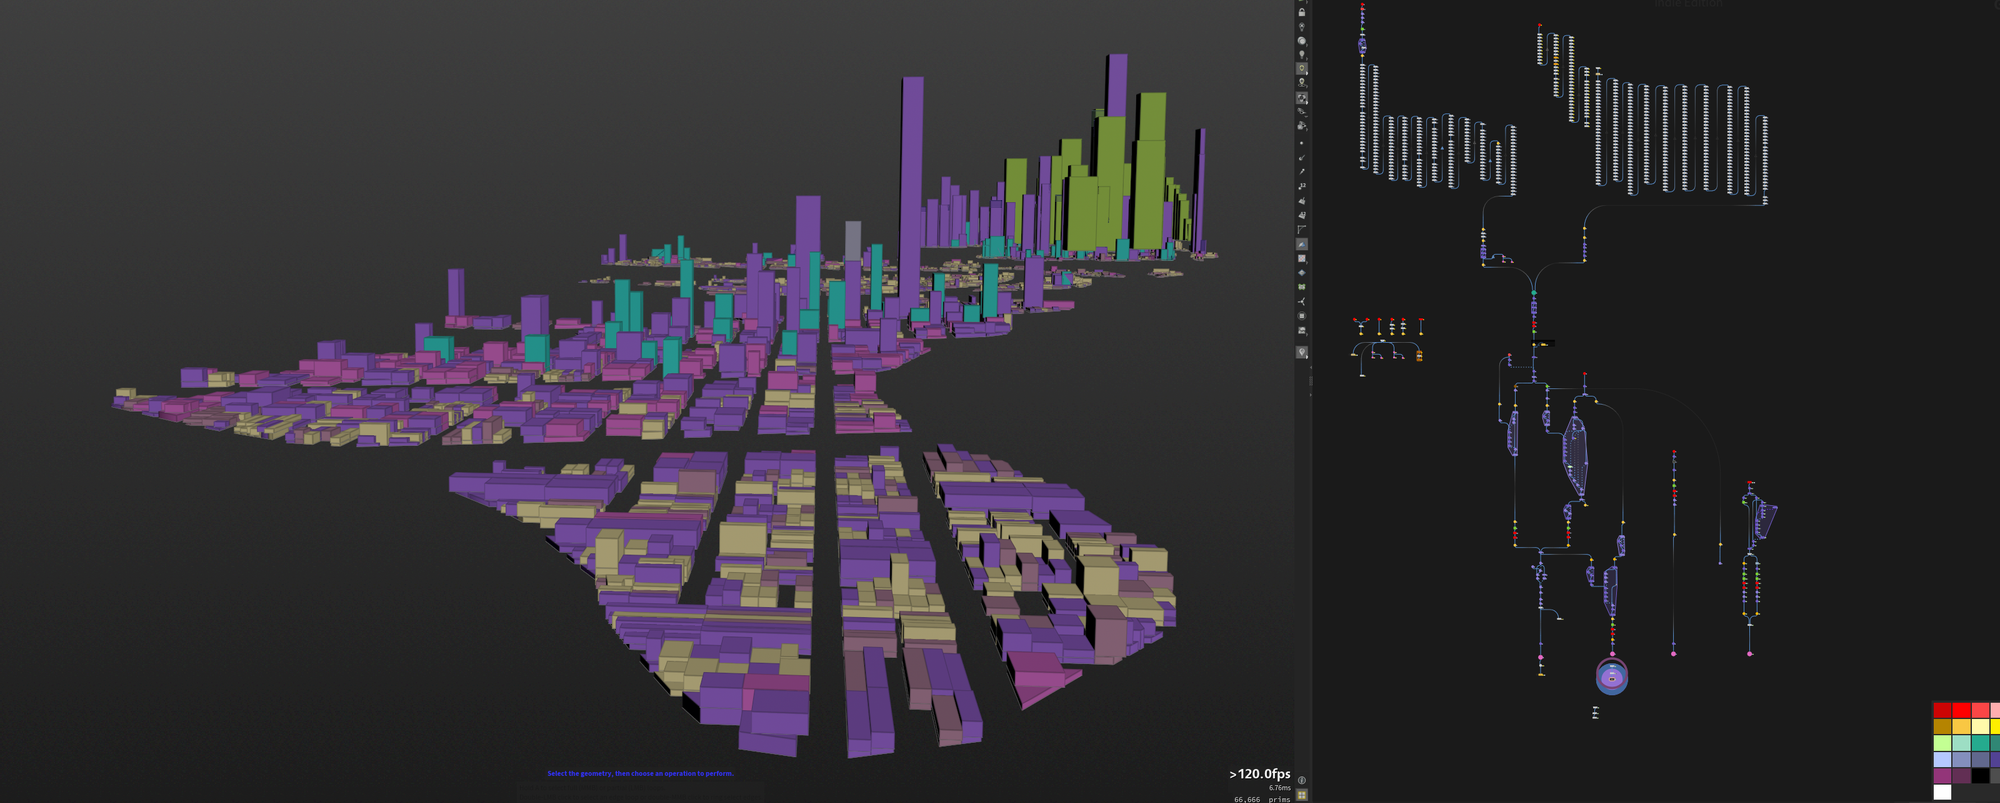Click the yellow four-pane grid layout icon

tap(1302, 795)
